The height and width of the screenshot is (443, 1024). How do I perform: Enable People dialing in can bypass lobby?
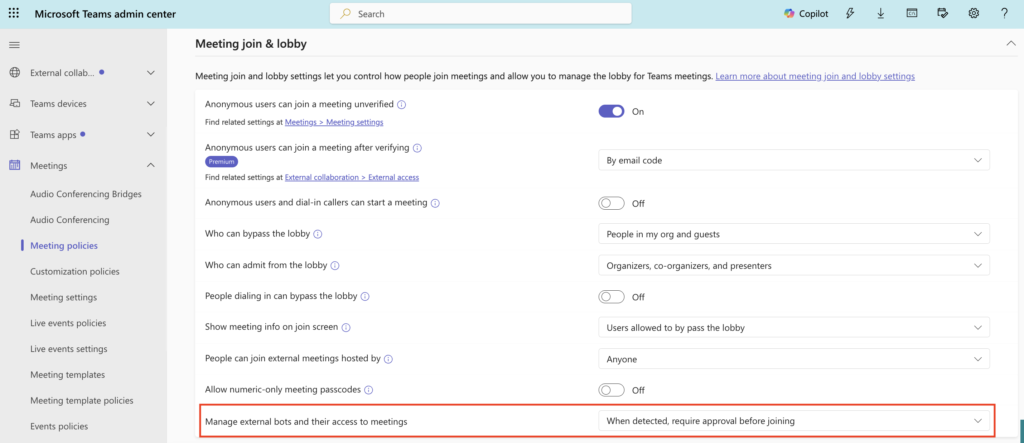(x=612, y=297)
